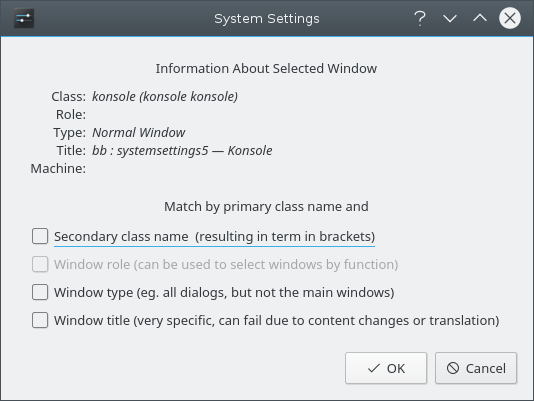Minimize the dialog using the down chevron
The height and width of the screenshot is (401, 534).
pos(450,18)
